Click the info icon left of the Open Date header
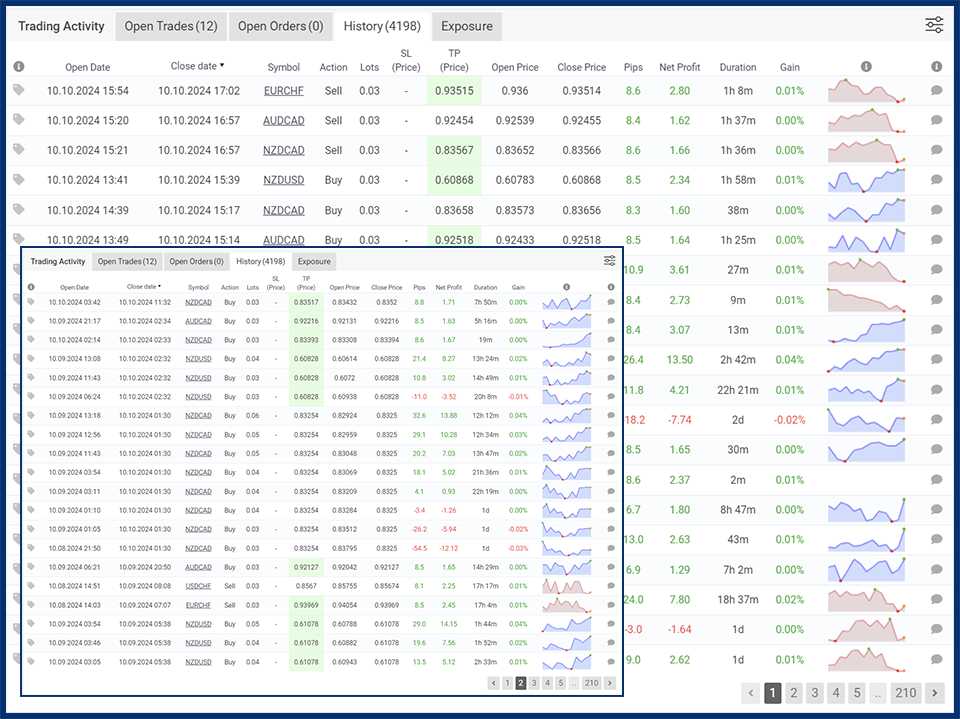This screenshot has height=719, width=960. coord(19,67)
